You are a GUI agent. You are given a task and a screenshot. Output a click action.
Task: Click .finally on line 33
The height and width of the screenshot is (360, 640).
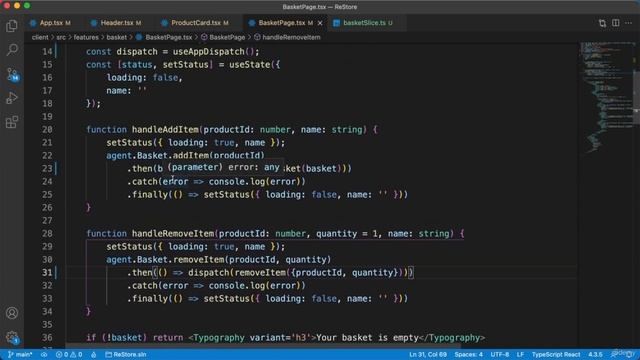tap(147, 298)
